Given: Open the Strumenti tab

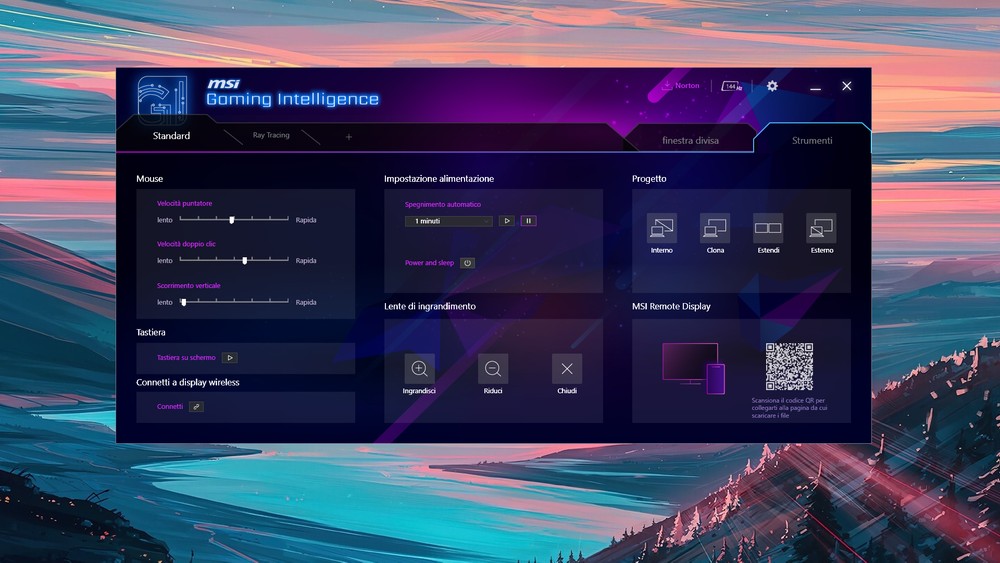Looking at the screenshot, I should 812,140.
